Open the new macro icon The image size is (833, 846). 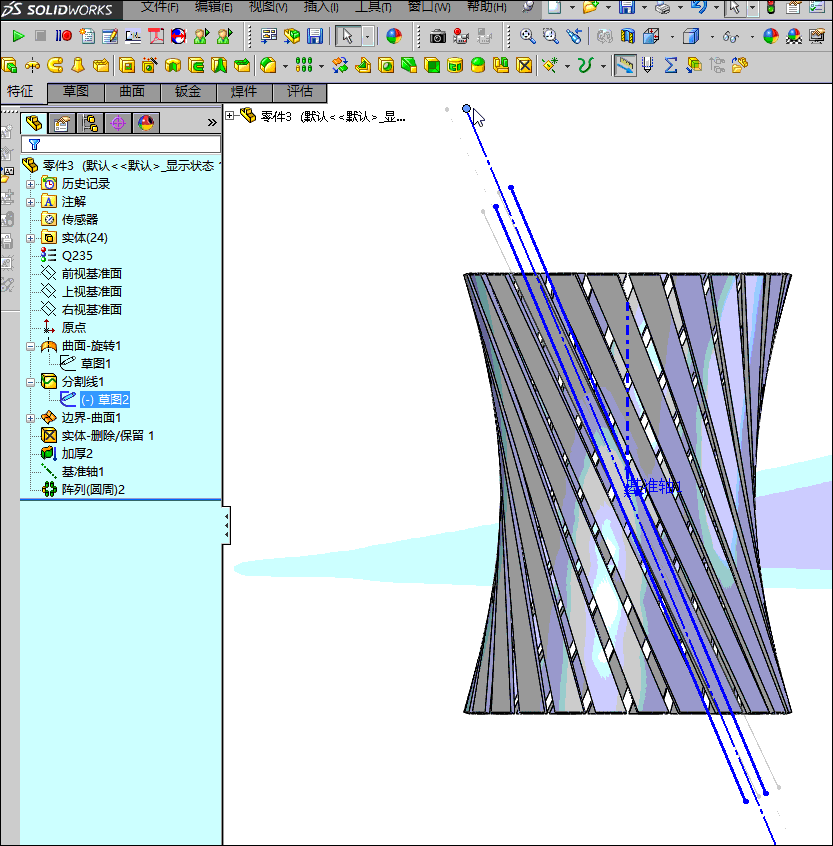pyautogui.click(x=87, y=36)
